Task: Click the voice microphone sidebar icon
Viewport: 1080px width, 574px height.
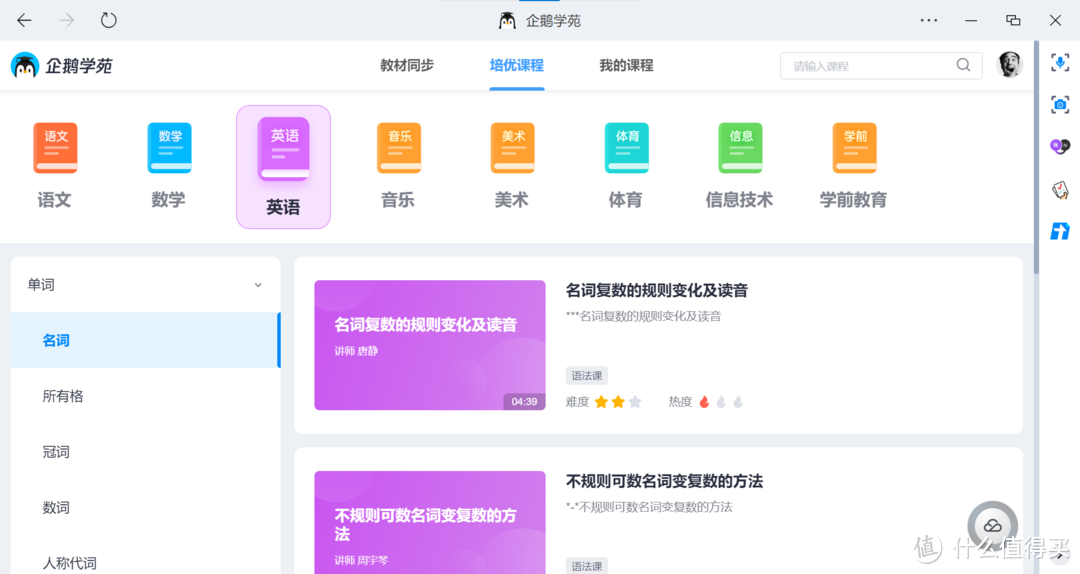Action: click(1059, 63)
